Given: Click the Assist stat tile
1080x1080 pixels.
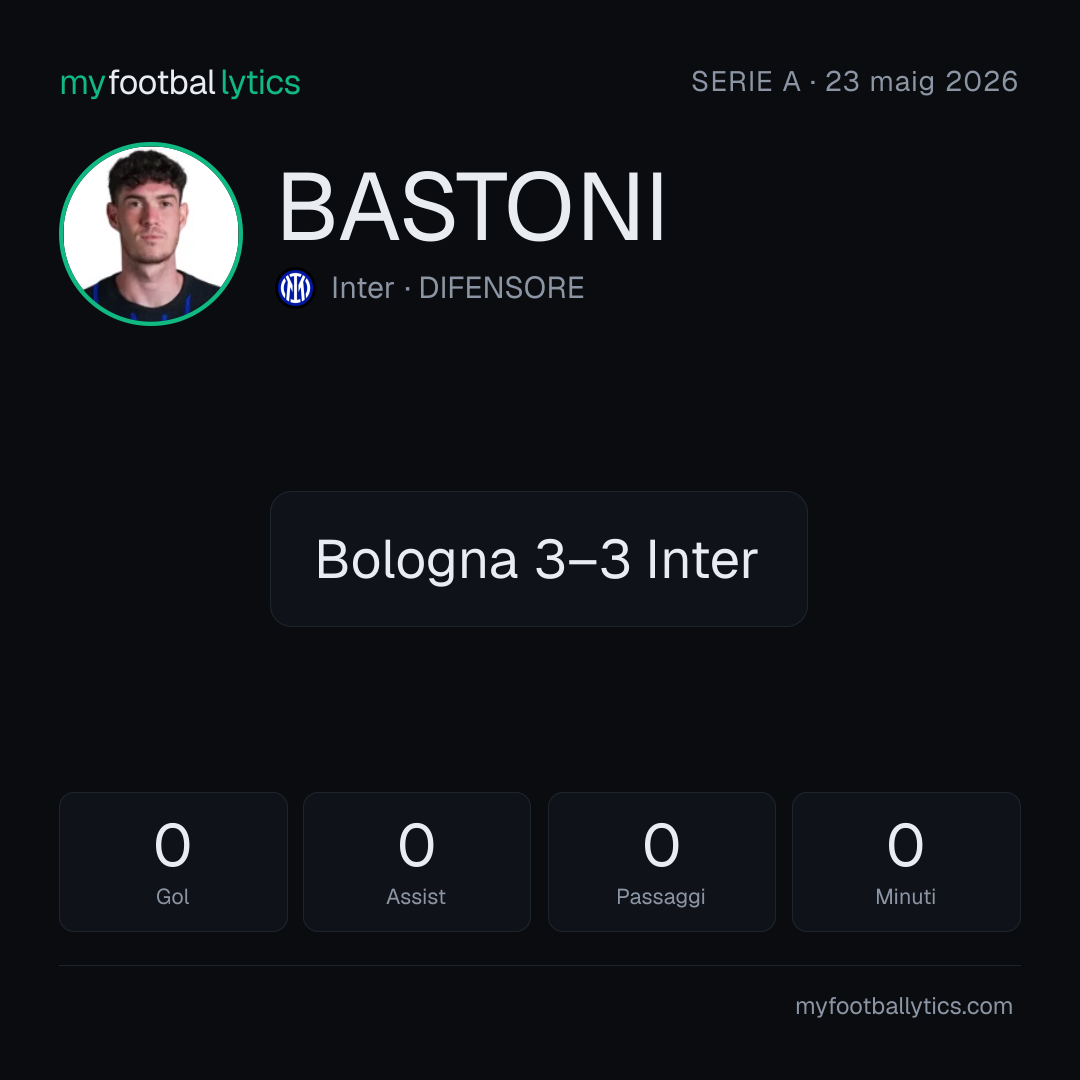Looking at the screenshot, I should click(417, 862).
